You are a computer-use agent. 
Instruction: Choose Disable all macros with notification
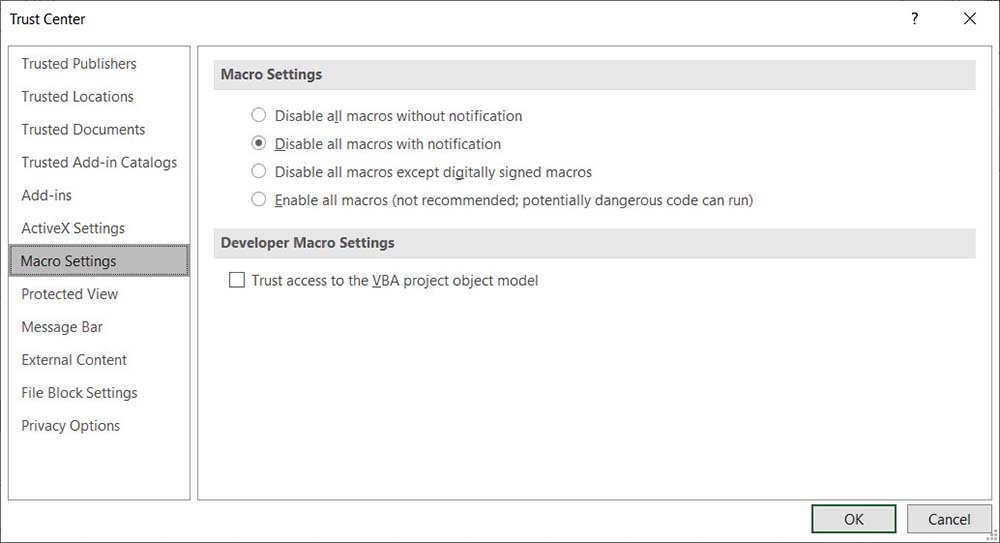tap(259, 143)
